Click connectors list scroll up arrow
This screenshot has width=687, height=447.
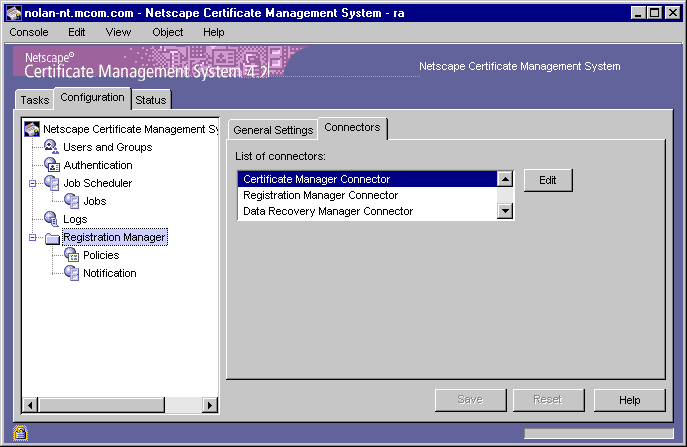click(x=505, y=179)
